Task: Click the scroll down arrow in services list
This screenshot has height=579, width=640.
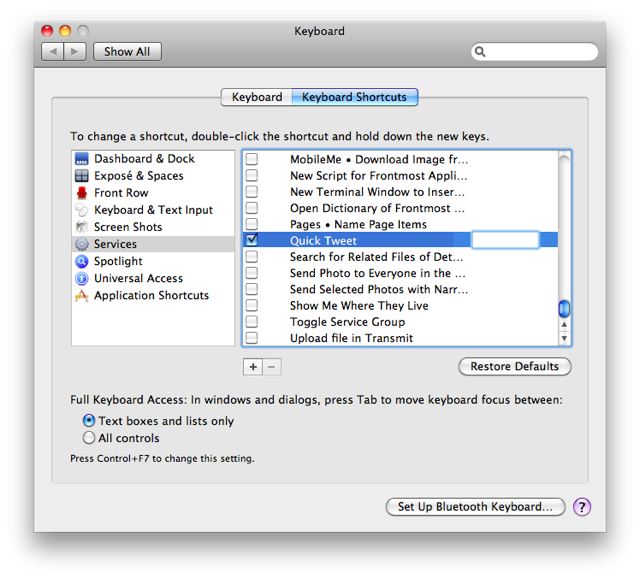Action: (564, 339)
